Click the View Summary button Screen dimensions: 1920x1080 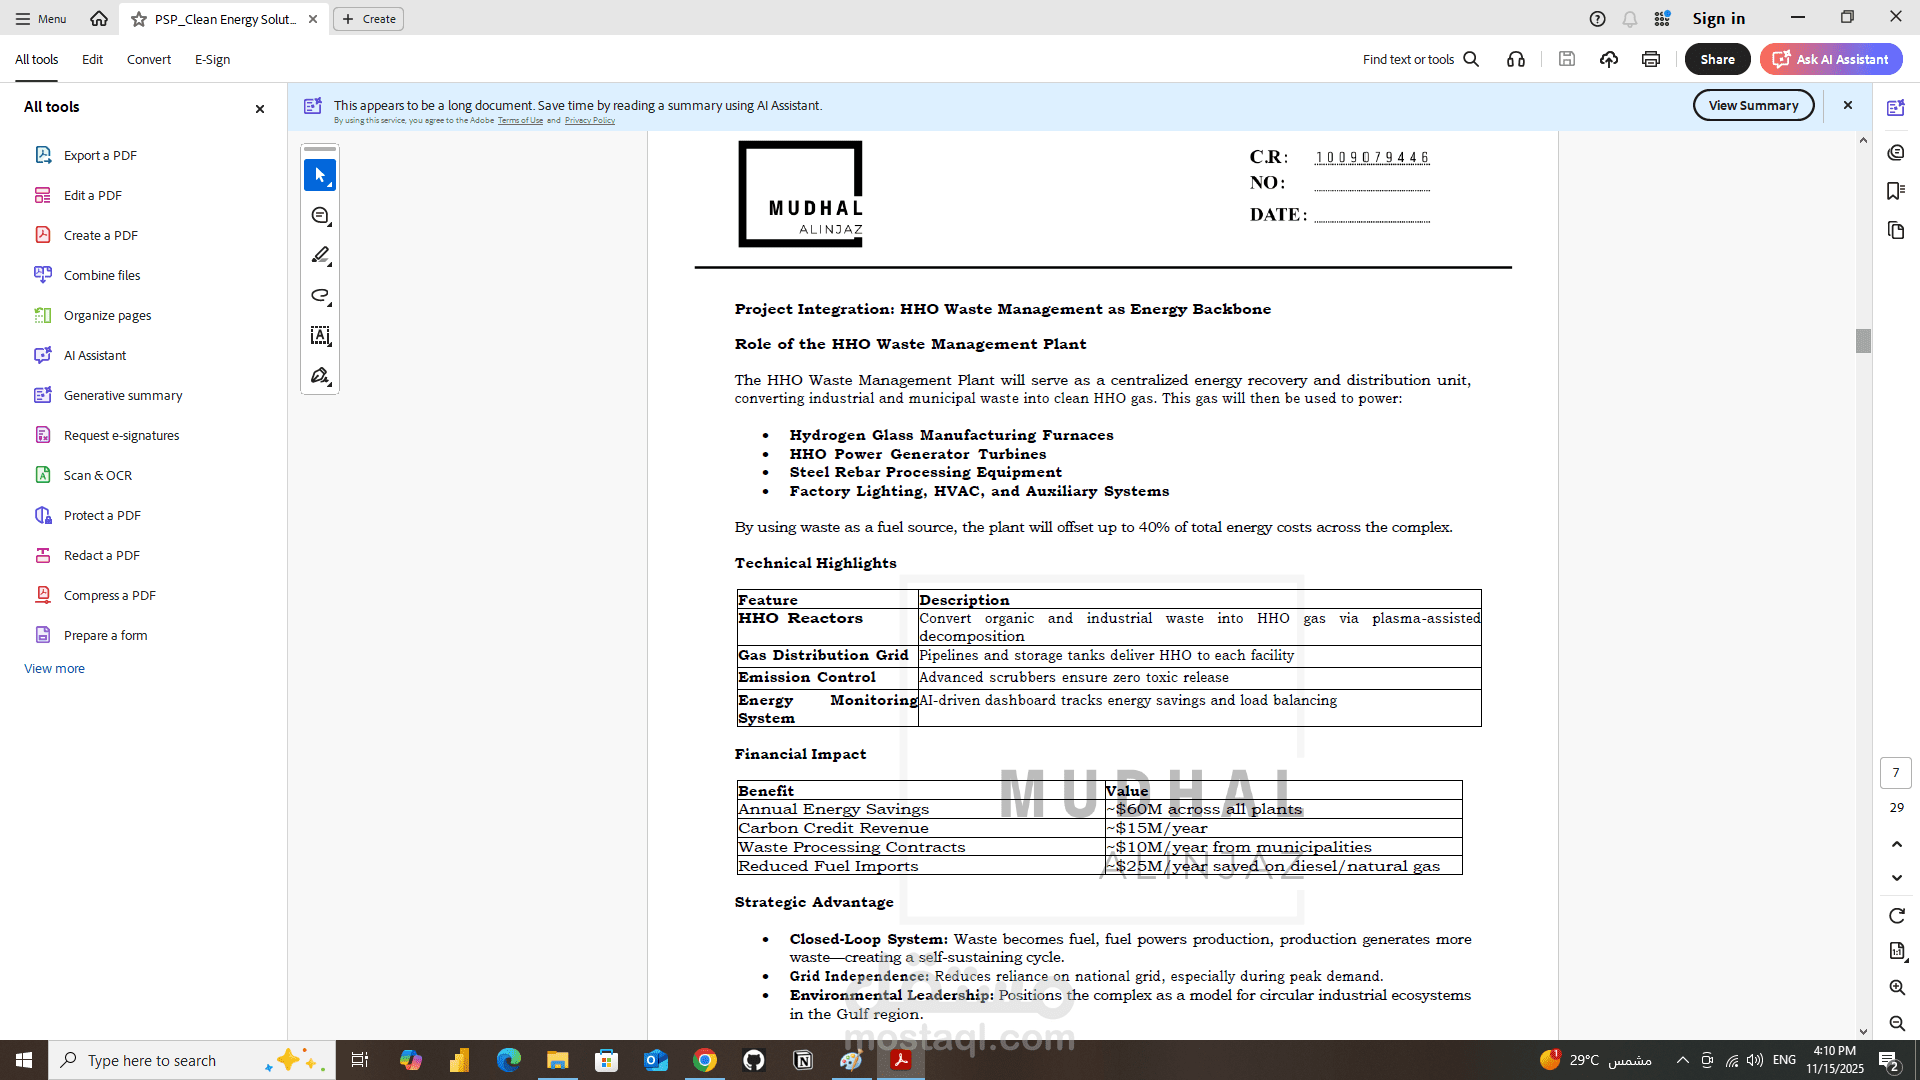point(1753,105)
